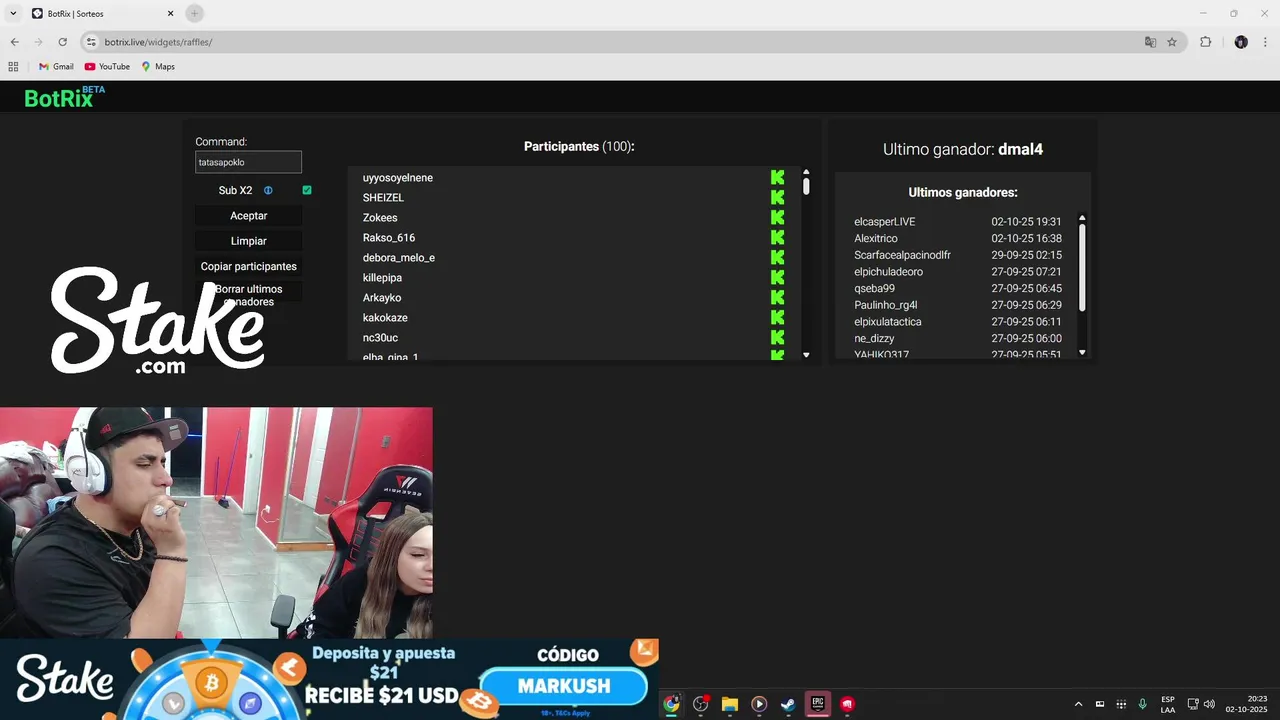
Task: Show hidden system tray icons
Action: [x=1078, y=704]
